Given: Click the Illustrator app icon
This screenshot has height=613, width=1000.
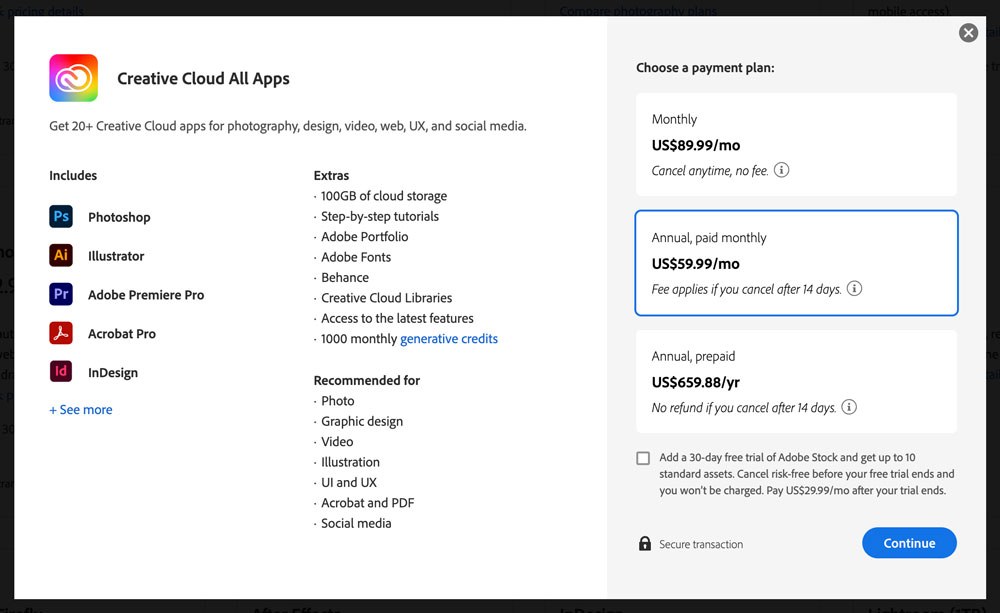Looking at the screenshot, I should (61, 255).
